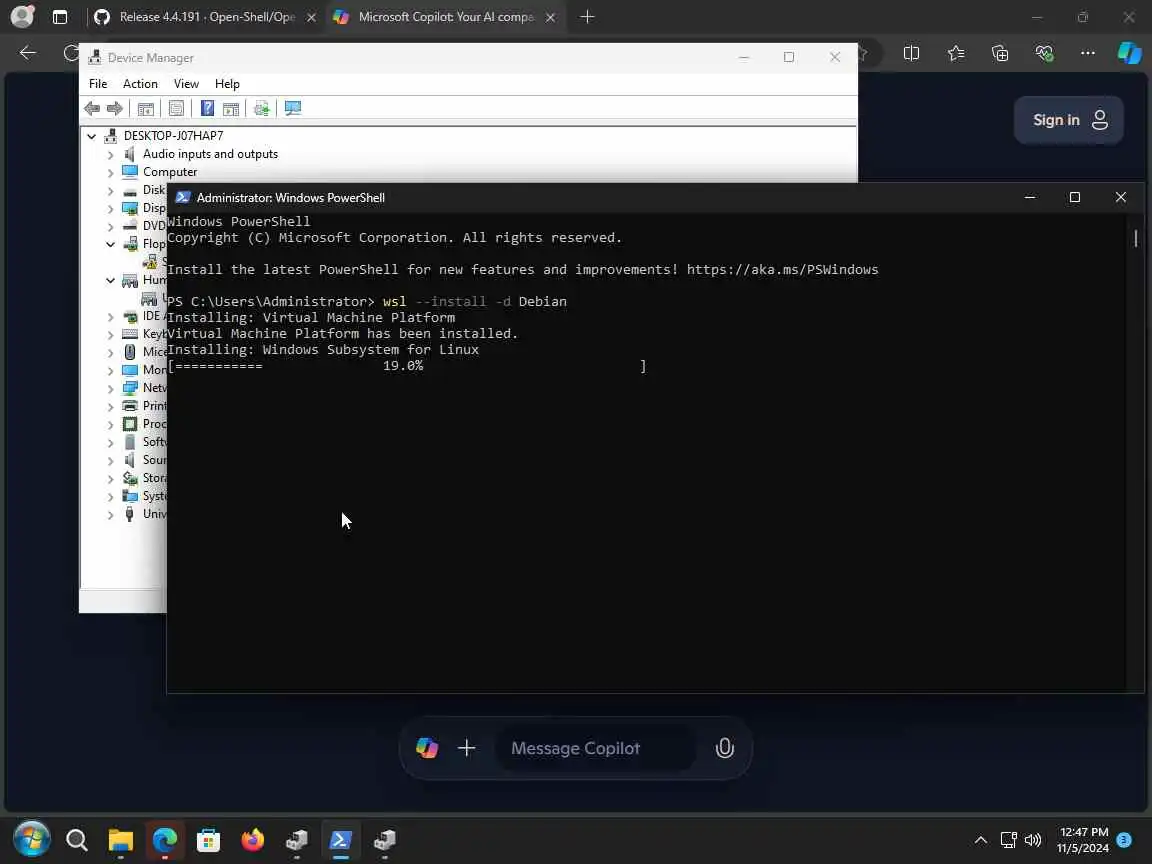This screenshot has height=864, width=1152.
Task: Expand Display adapters node chevron
Action: pyautogui.click(x=110, y=209)
